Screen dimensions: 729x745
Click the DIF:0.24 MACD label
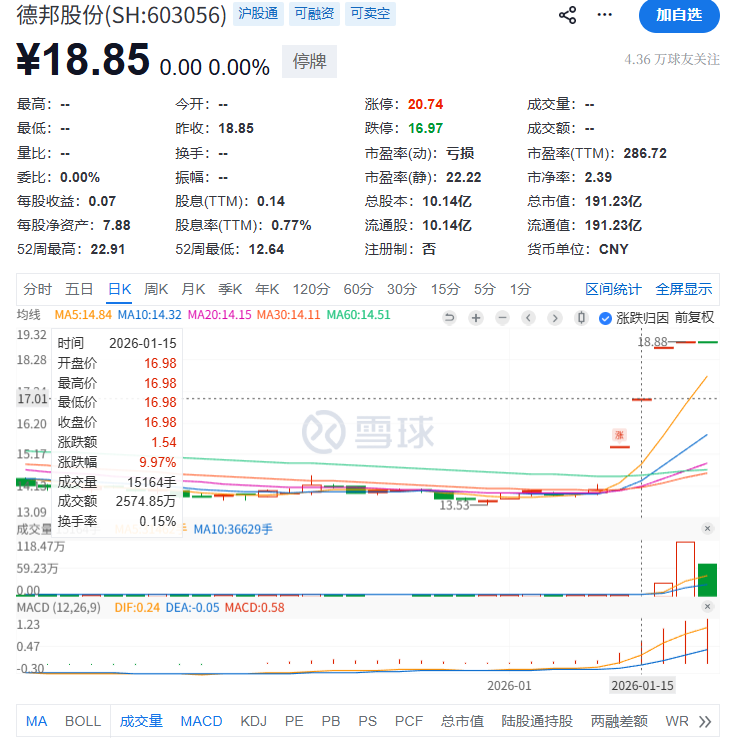pos(137,608)
